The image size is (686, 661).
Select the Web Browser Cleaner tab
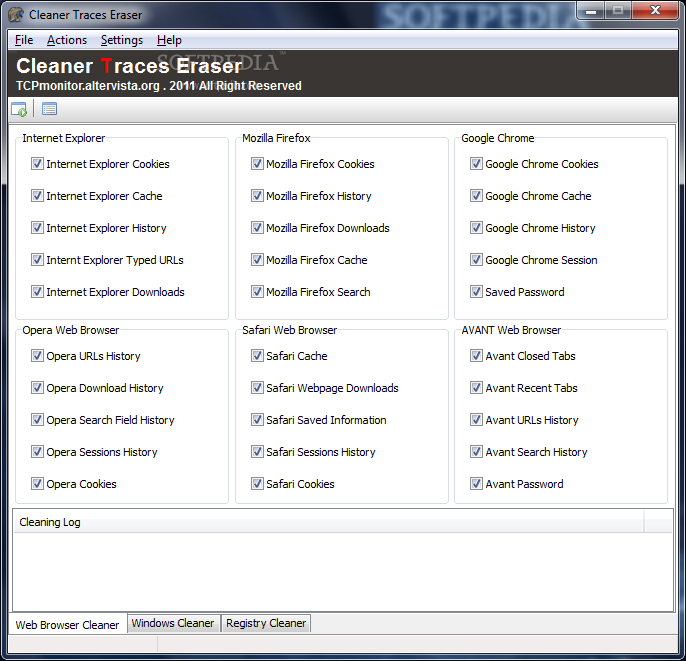click(x=67, y=624)
